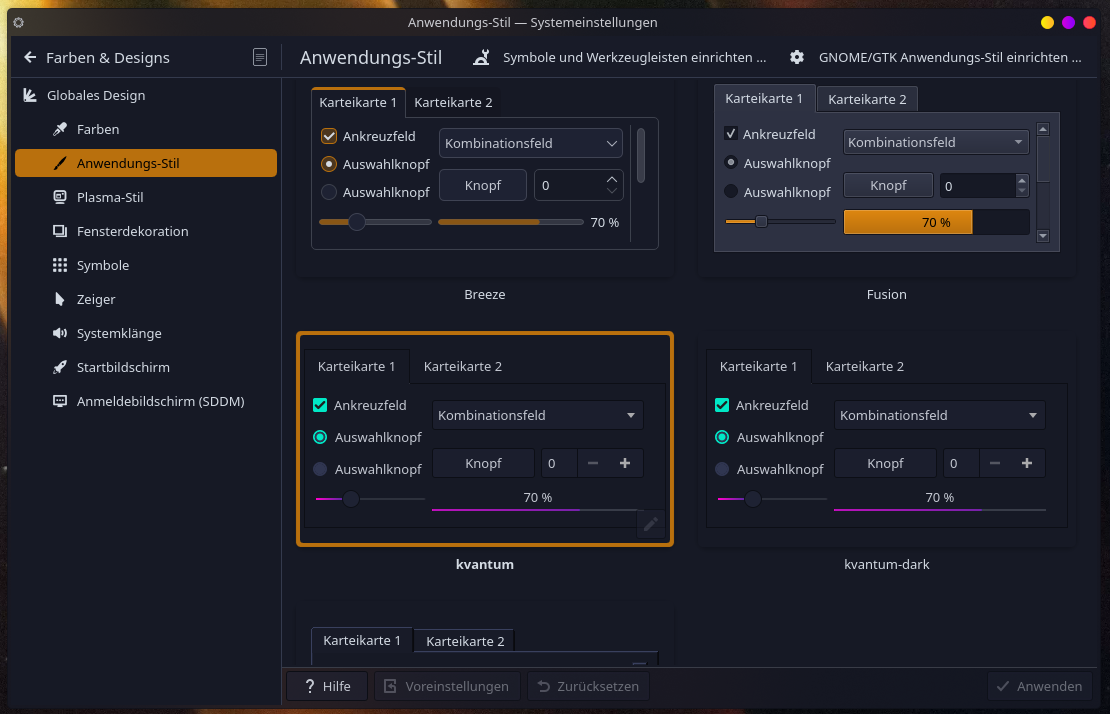Click the pencil edit icon on kvantum preview

point(650,523)
